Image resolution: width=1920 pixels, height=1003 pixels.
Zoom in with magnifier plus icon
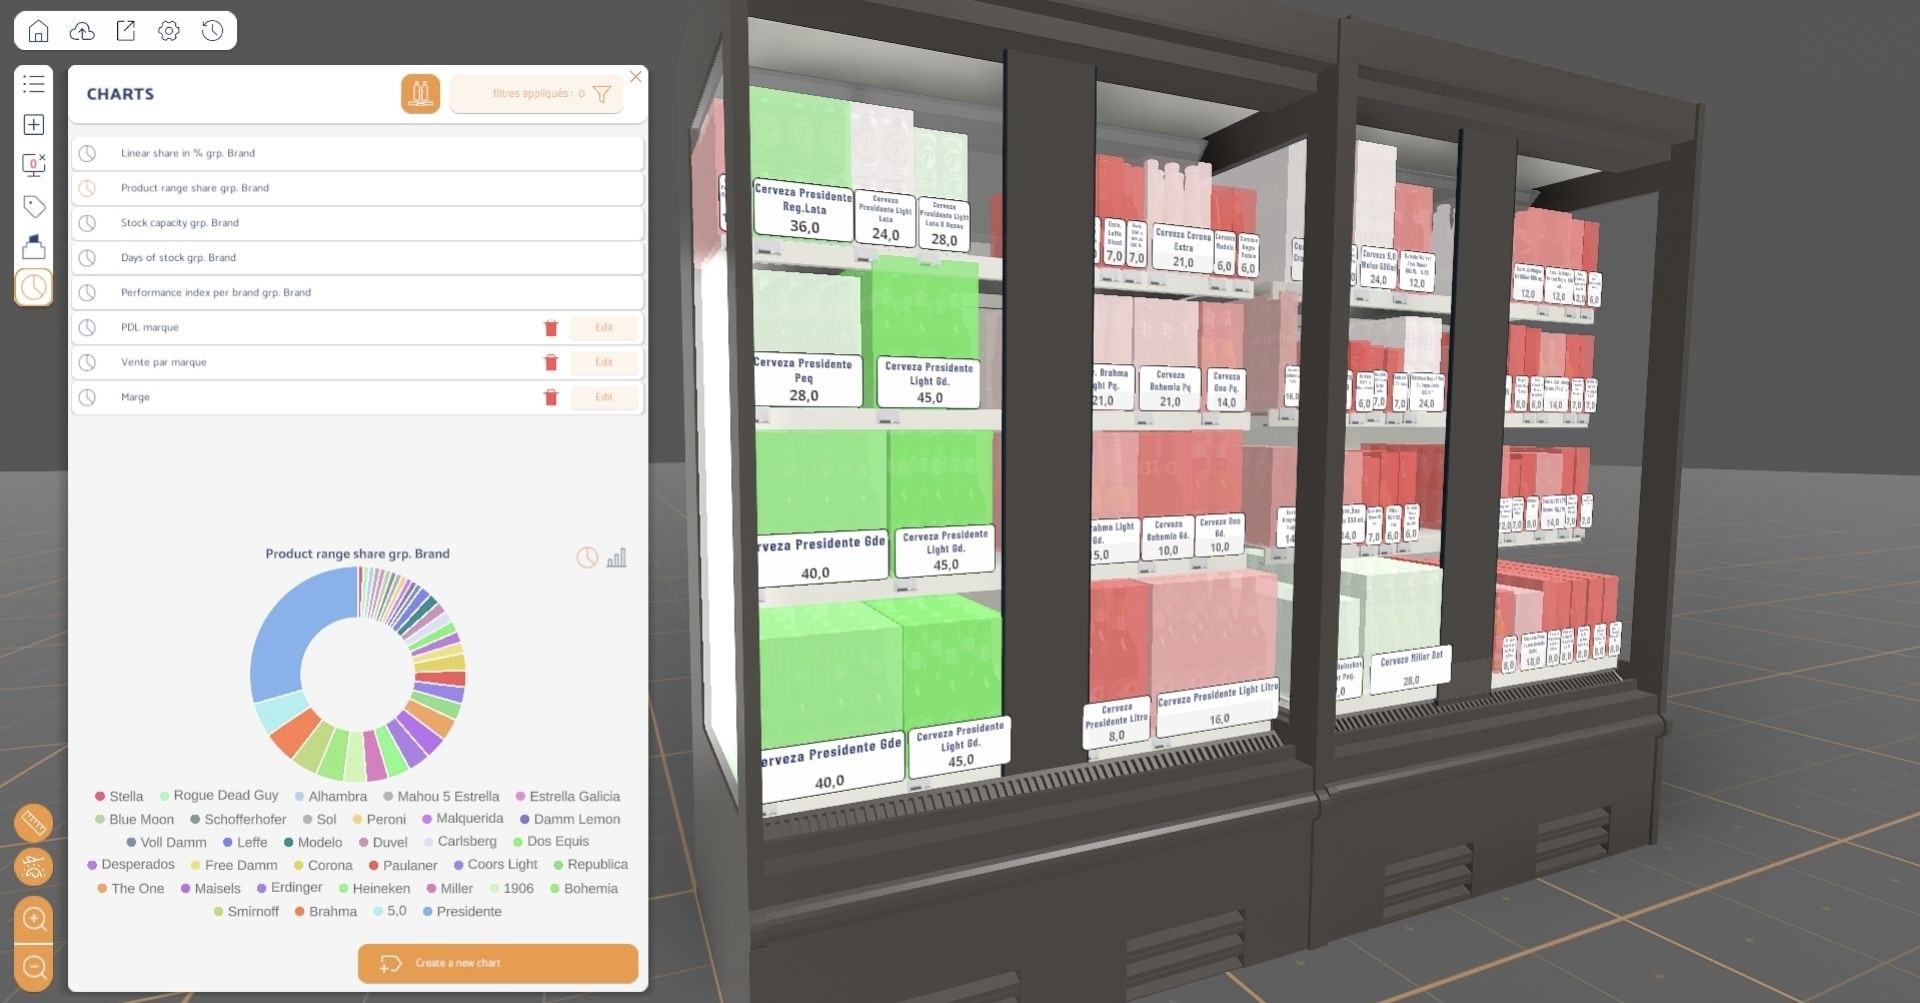(x=34, y=919)
